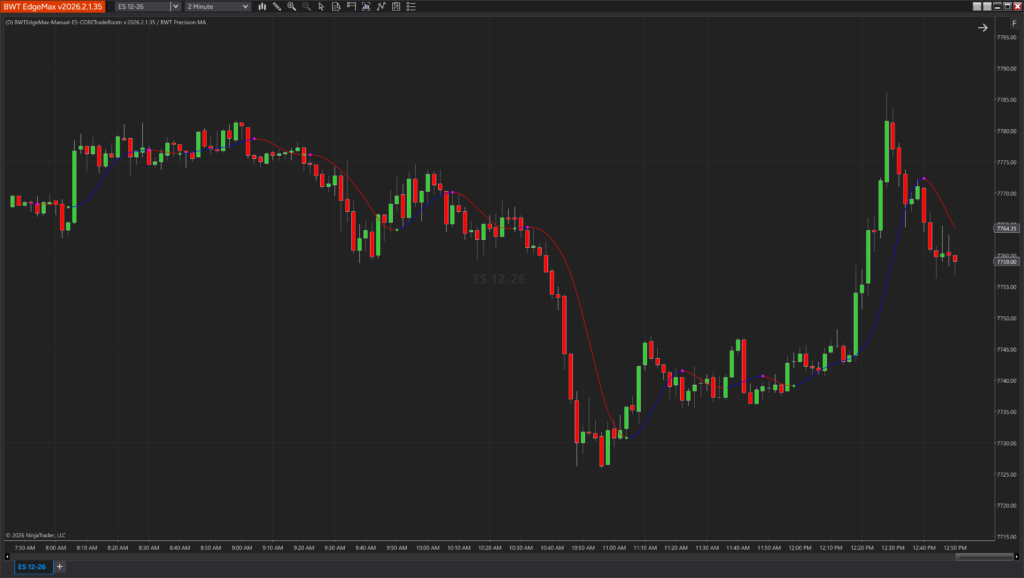
Task: Click the 7759.00 current price marker
Action: pos(1006,262)
